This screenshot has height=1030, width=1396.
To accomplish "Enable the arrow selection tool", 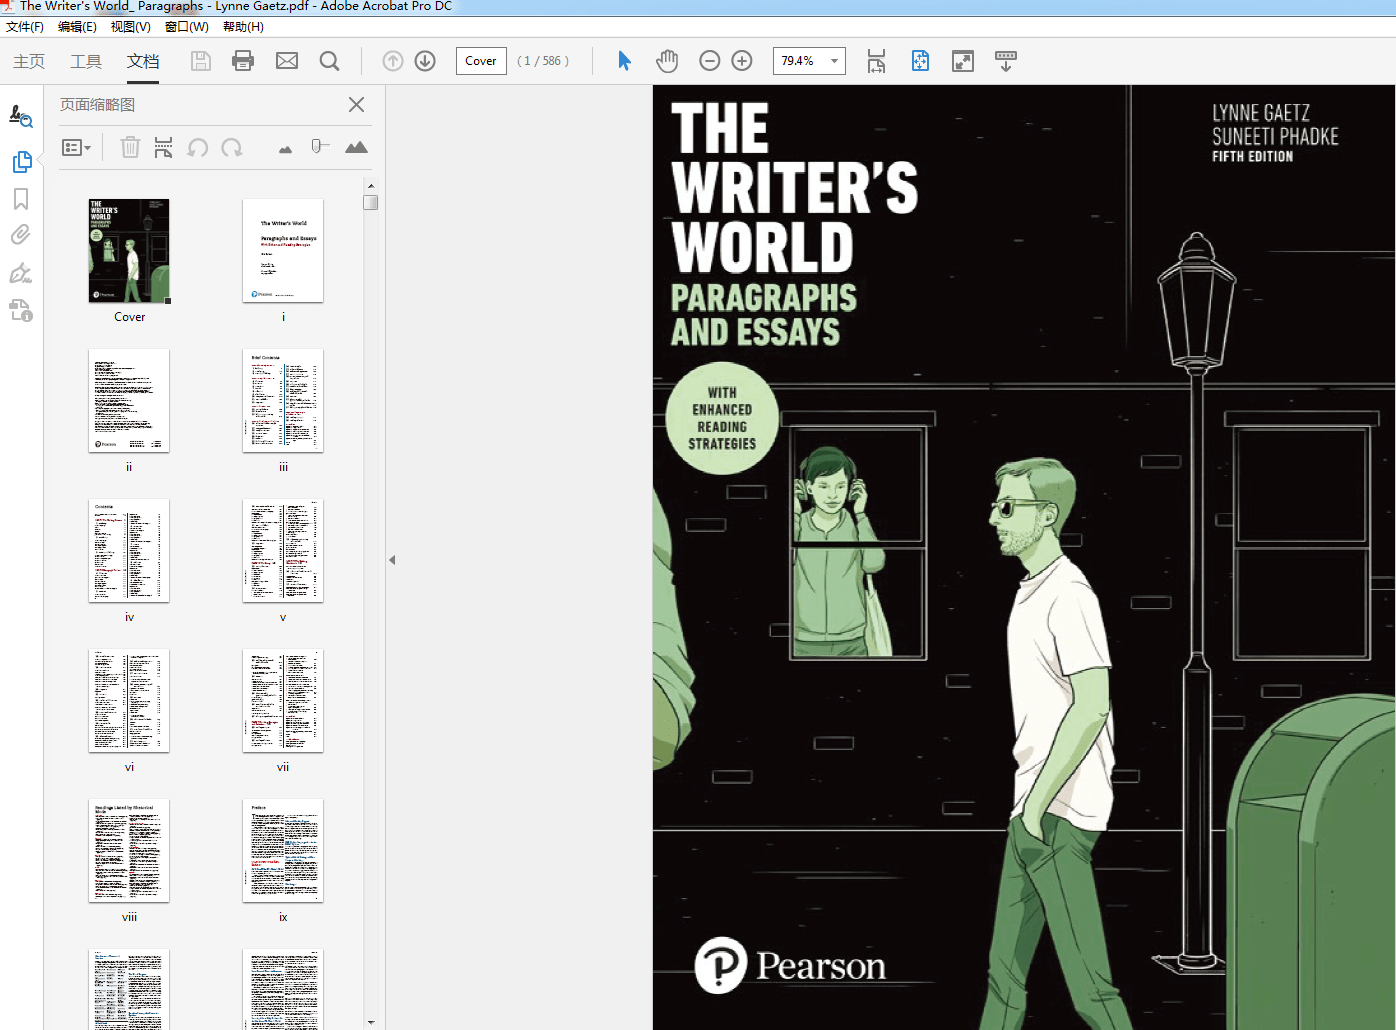I will pos(625,61).
